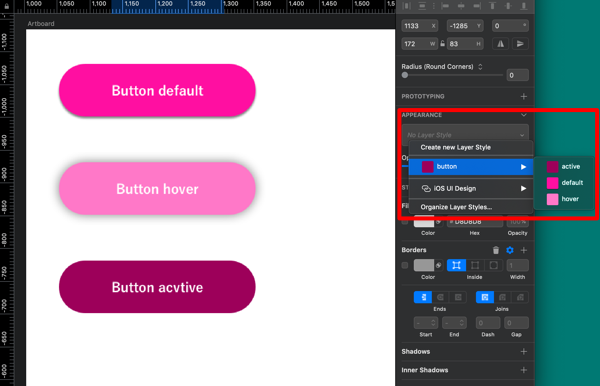
Task: Click the height H field
Action: (x=465, y=44)
